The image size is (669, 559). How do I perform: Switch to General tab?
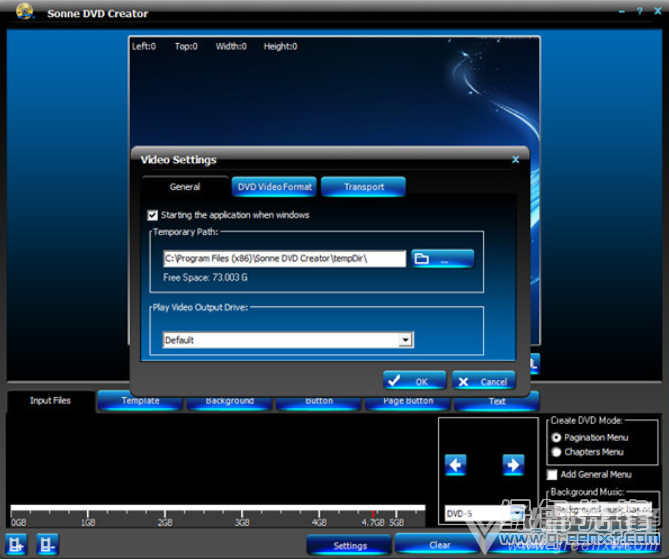coord(185,187)
